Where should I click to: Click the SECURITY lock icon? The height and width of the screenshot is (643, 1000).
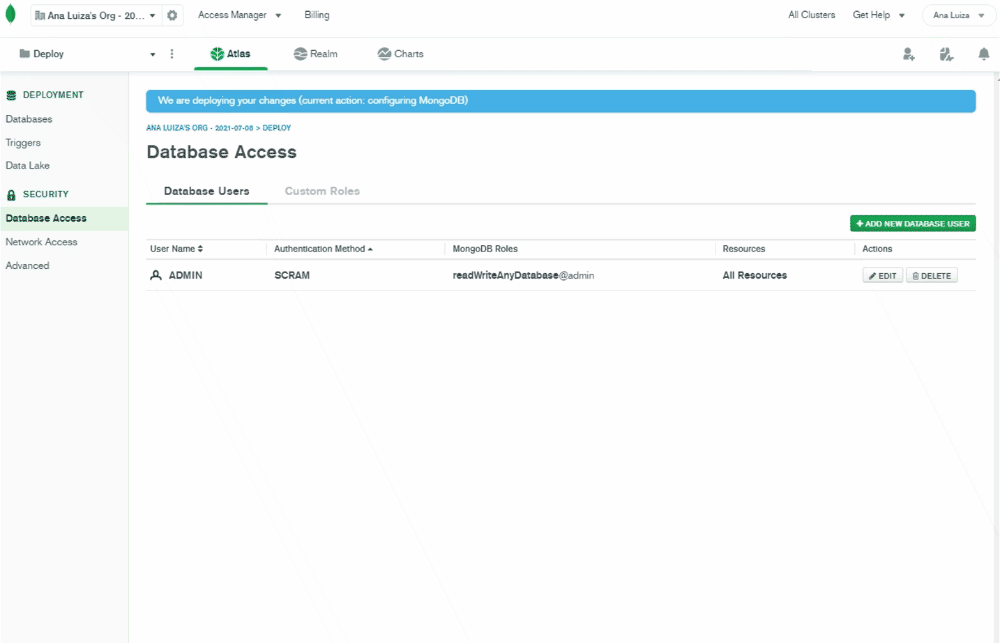click(11, 195)
